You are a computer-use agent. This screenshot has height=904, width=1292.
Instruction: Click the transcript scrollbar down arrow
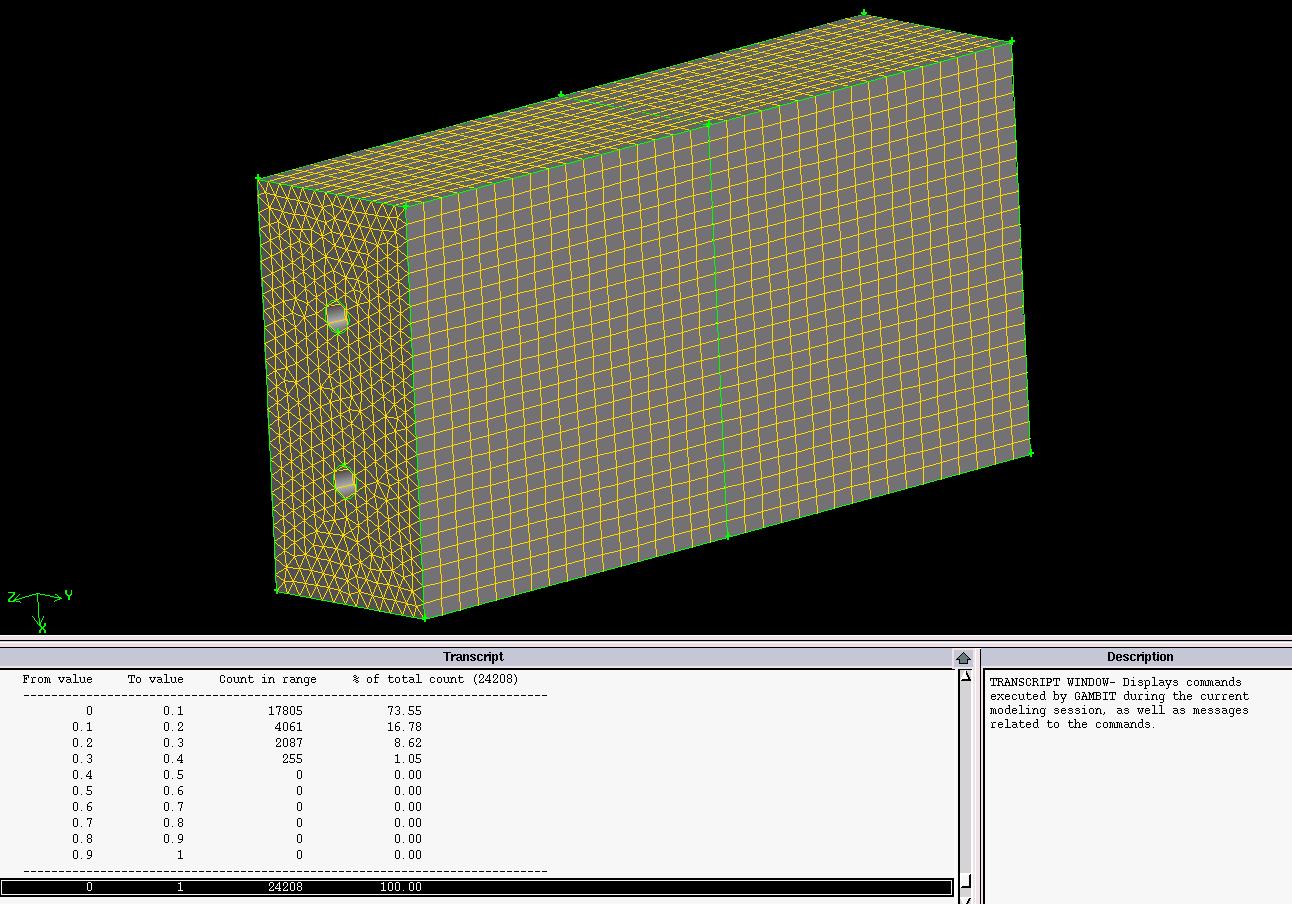(965, 881)
